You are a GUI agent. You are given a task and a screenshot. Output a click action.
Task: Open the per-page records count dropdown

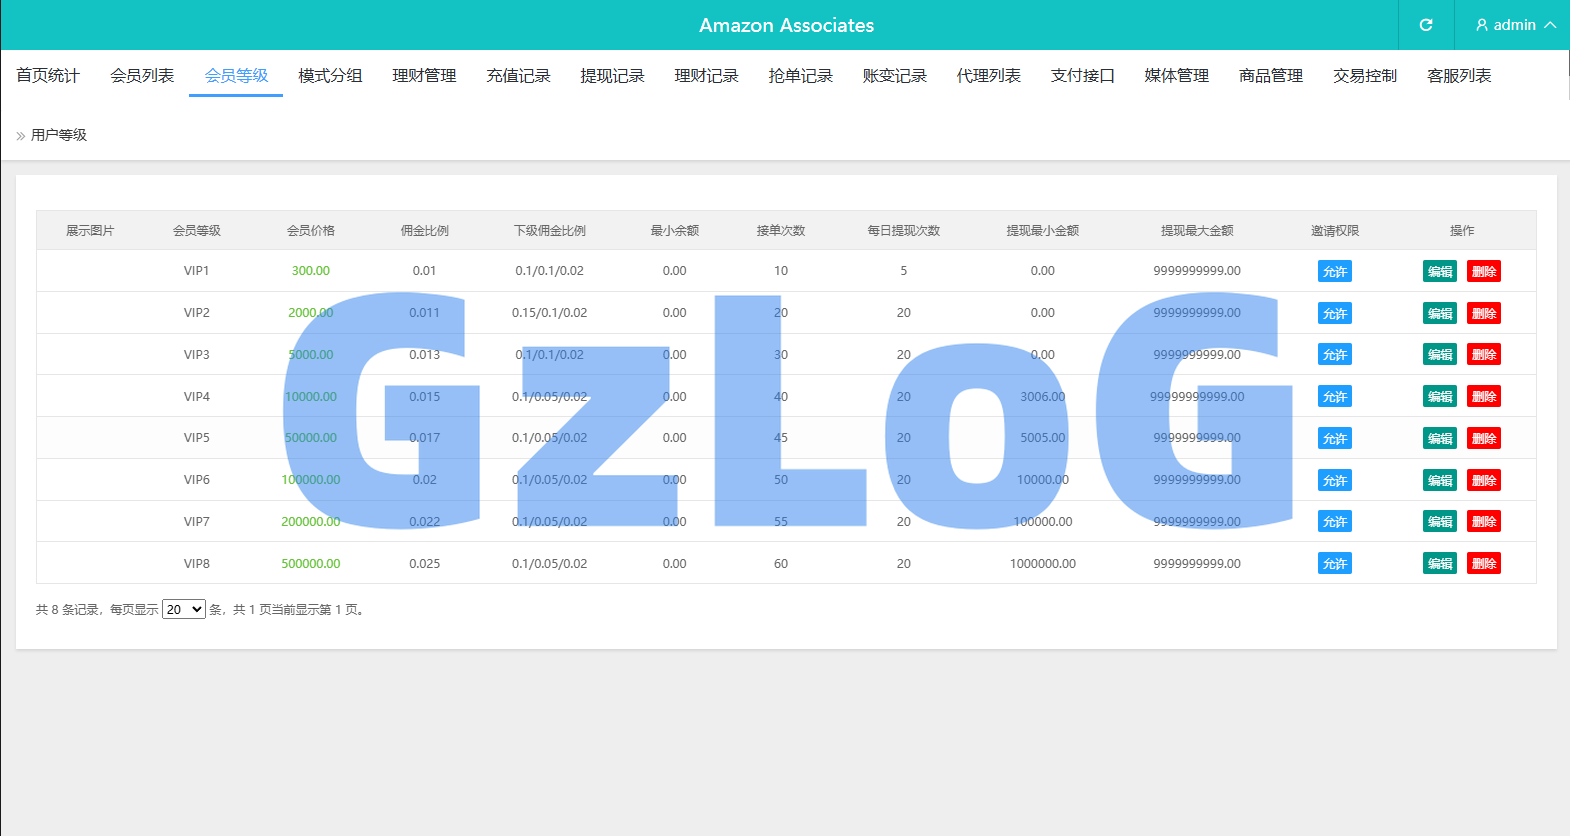184,609
